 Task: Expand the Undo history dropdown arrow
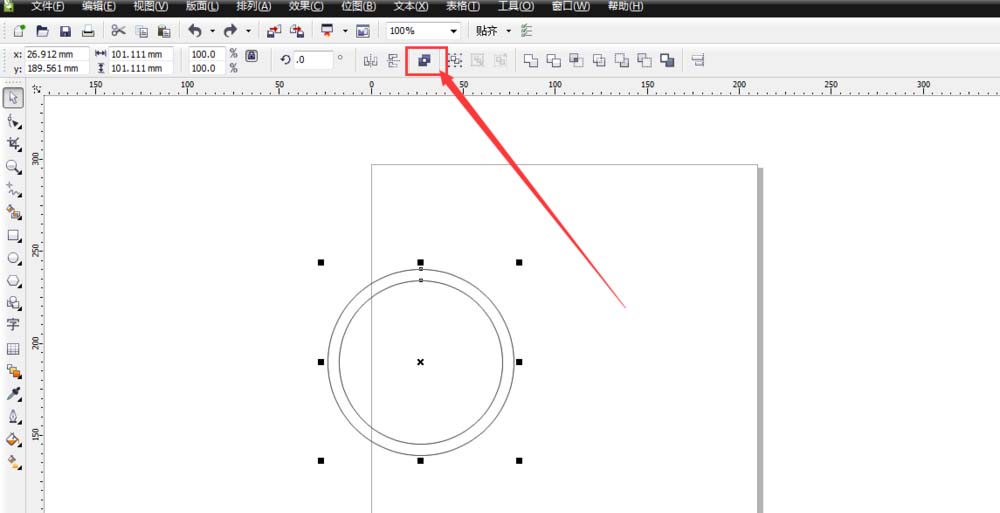pyautogui.click(x=212, y=31)
